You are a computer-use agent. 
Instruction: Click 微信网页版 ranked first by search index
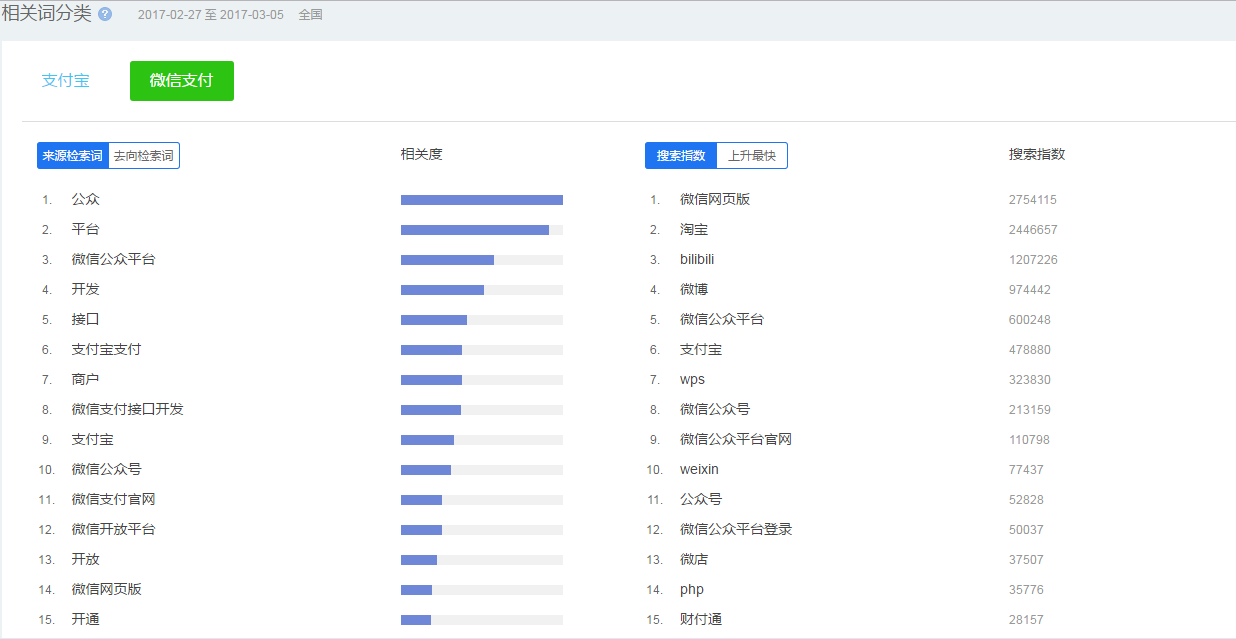(x=715, y=200)
